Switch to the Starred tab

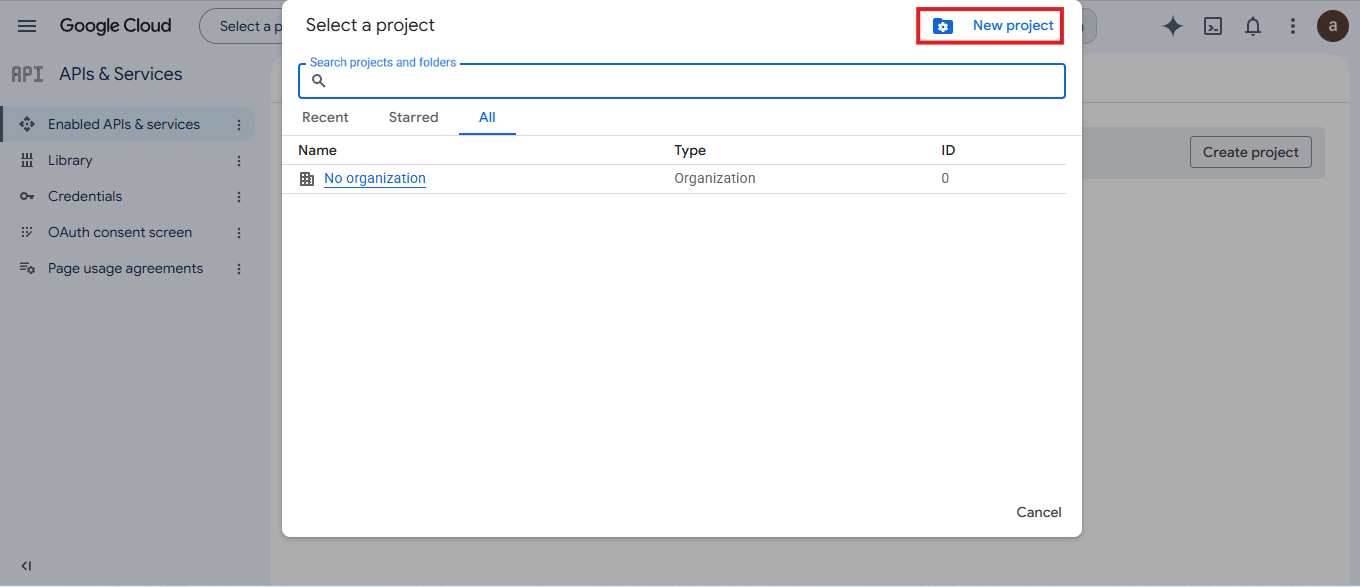413,117
